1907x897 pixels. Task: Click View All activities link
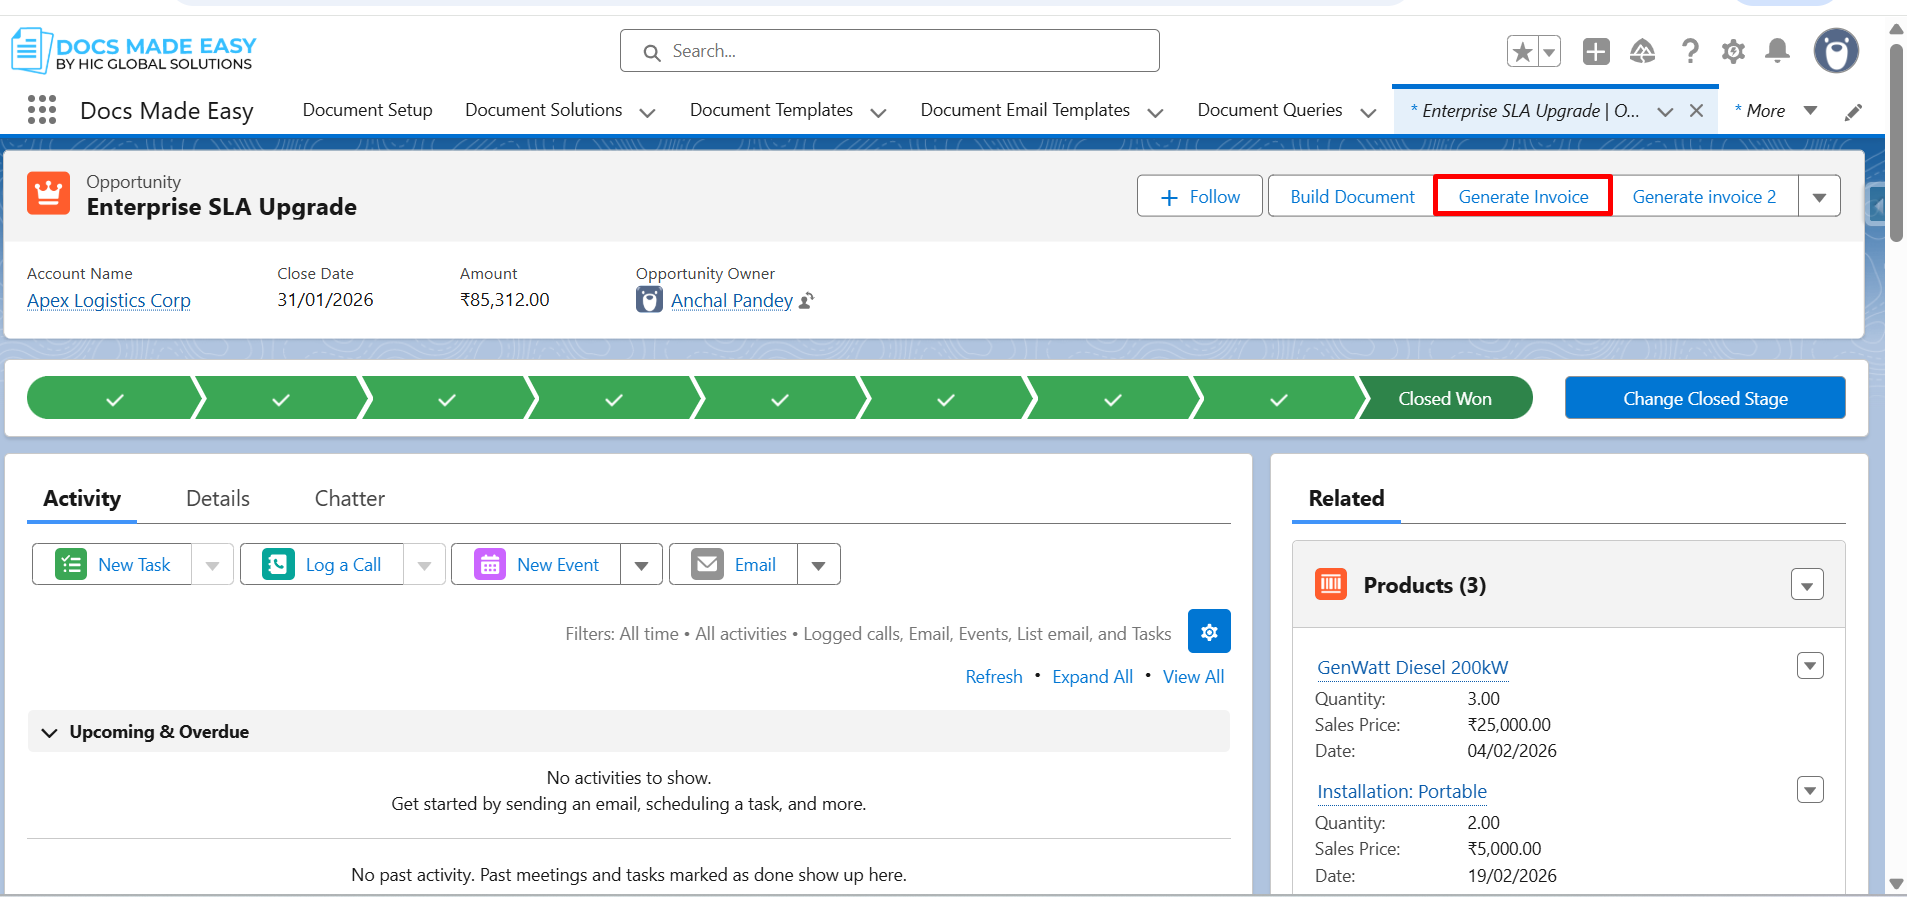pyautogui.click(x=1193, y=677)
